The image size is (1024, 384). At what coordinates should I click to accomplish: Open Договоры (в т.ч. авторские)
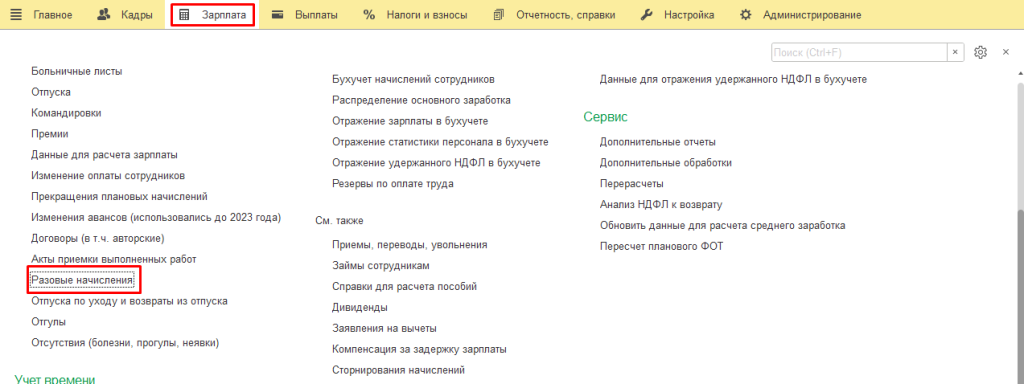pyautogui.click(x=98, y=238)
